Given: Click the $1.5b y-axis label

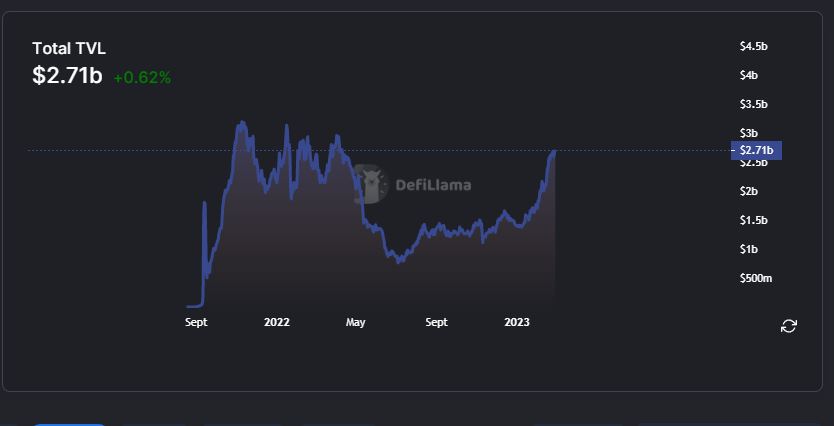Looking at the screenshot, I should pos(754,220).
